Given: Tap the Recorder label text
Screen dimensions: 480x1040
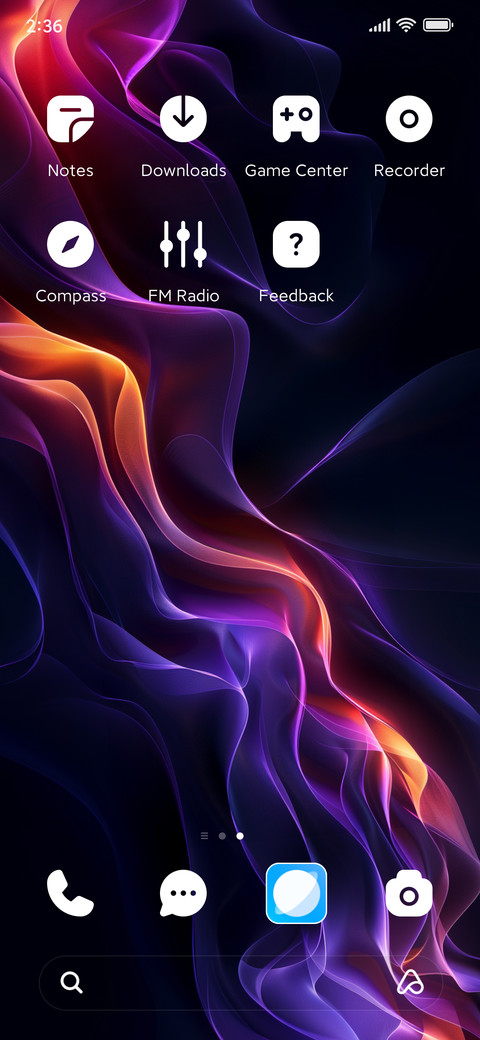Looking at the screenshot, I should pos(409,170).
